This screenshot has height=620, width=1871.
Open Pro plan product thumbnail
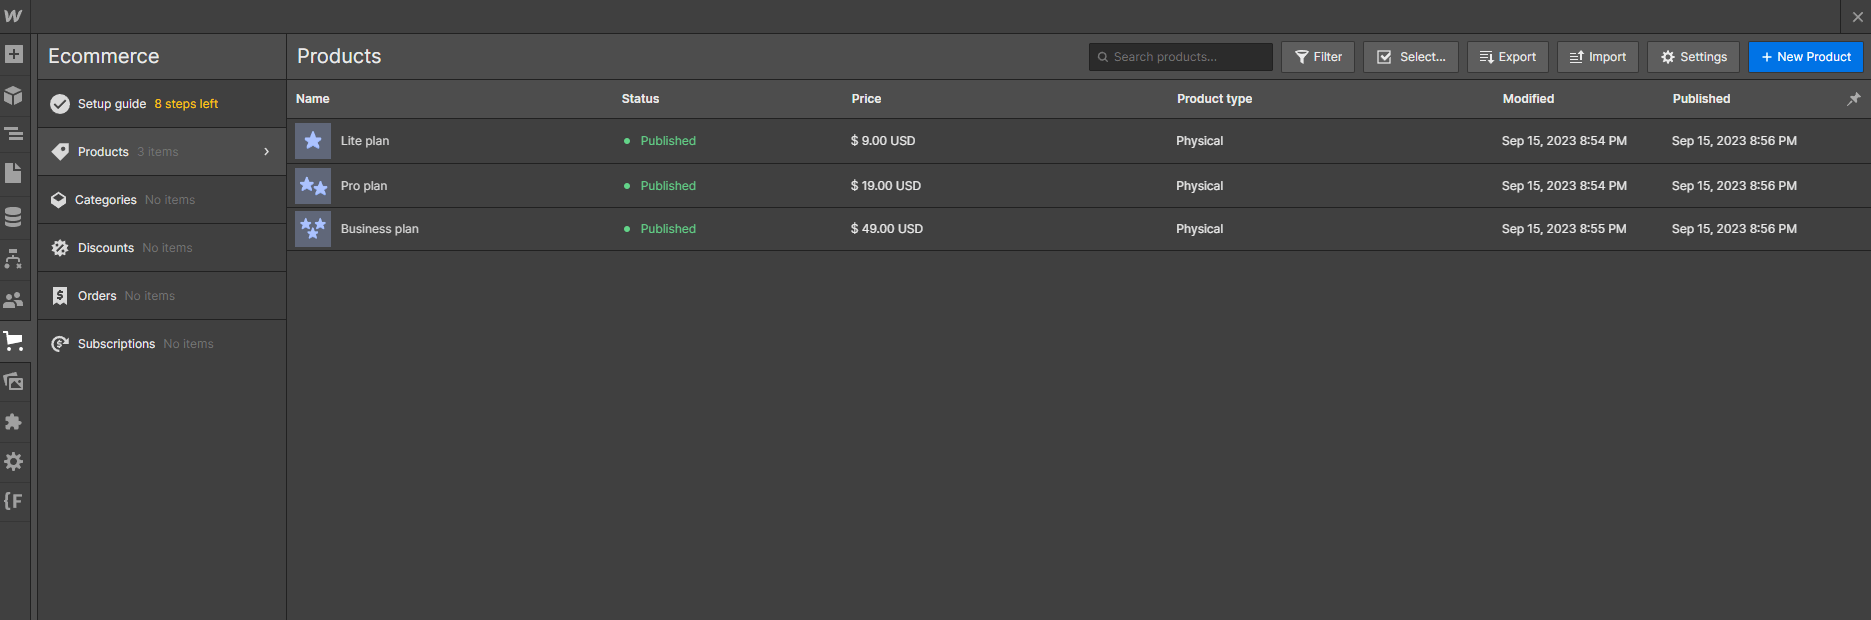coord(313,186)
